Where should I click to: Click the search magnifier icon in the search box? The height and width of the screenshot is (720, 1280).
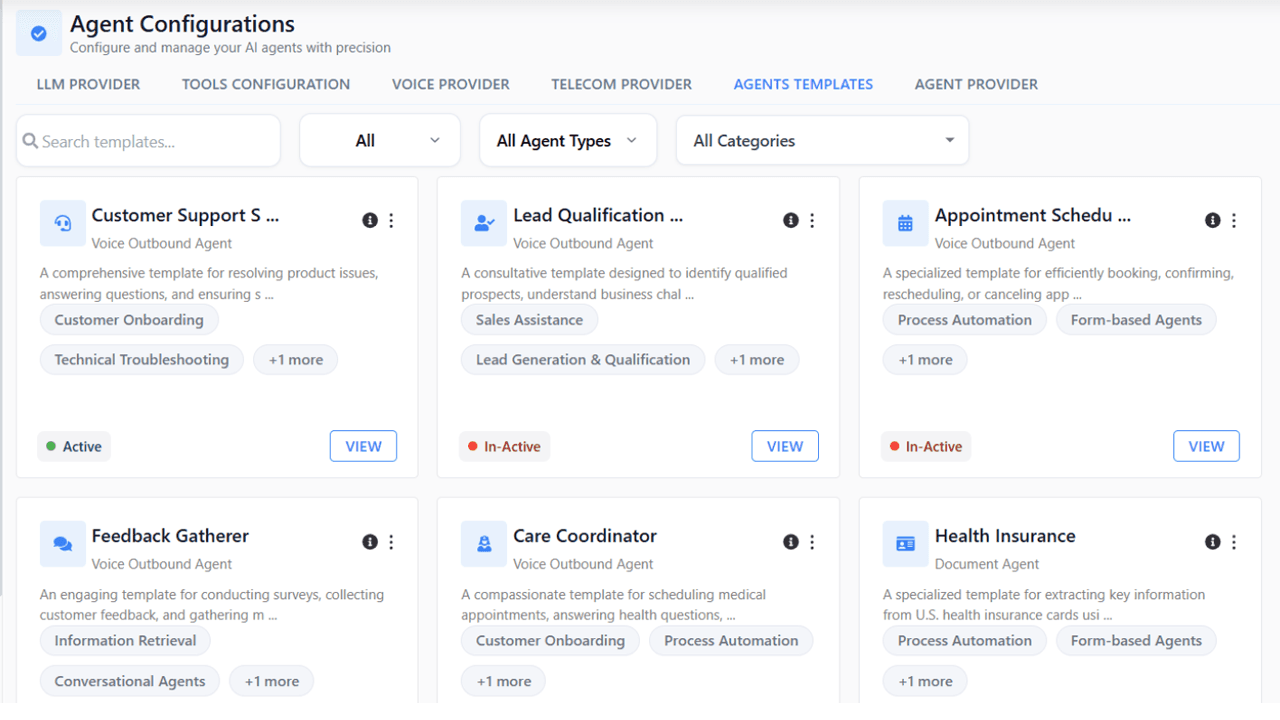(x=31, y=140)
